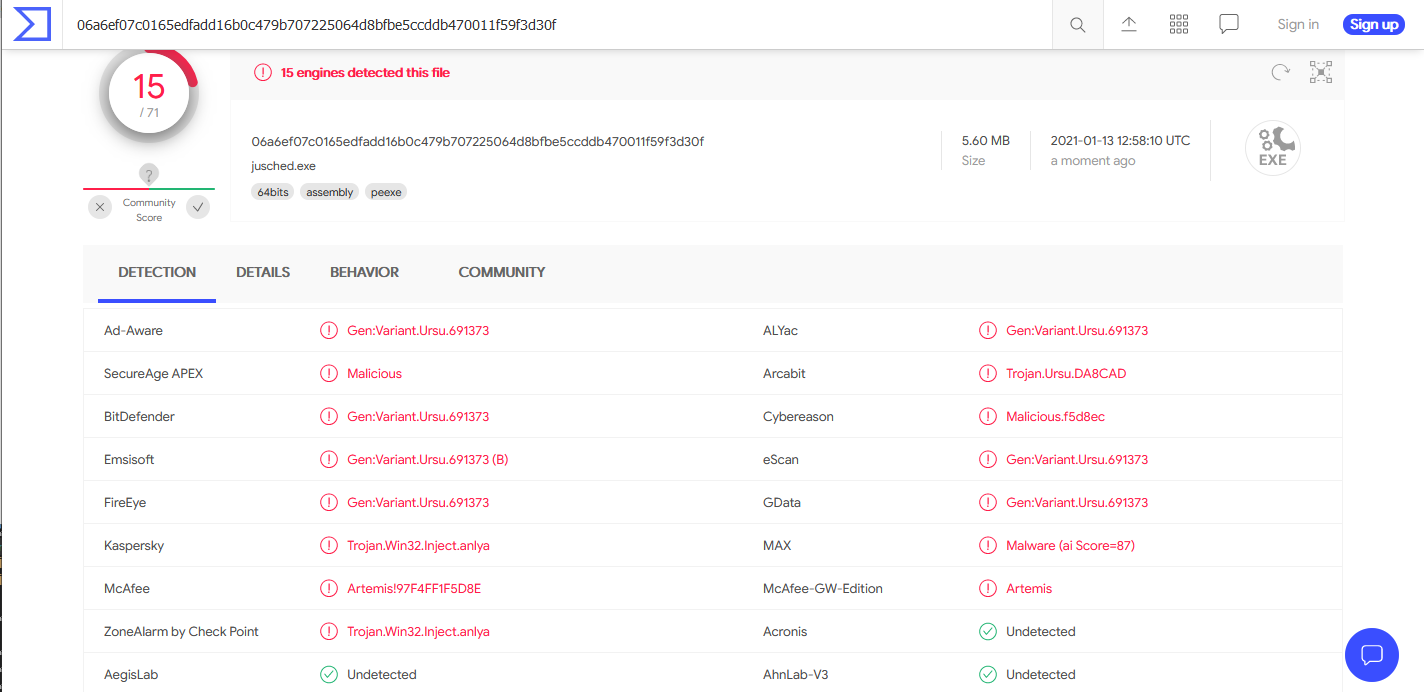The image size is (1424, 692).
Task: Open the comments speech bubble icon
Action: [x=1229, y=24]
